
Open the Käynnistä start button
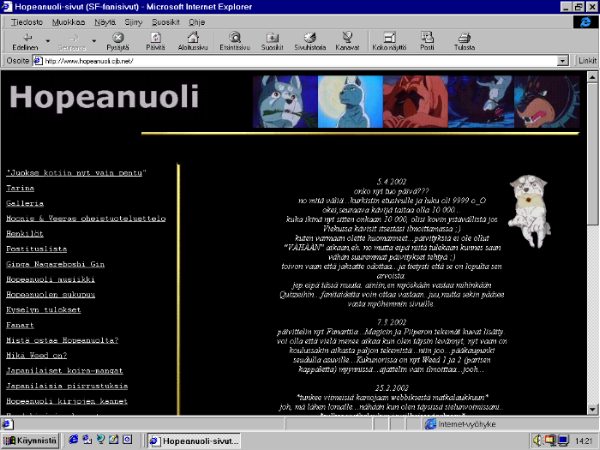tap(31, 440)
